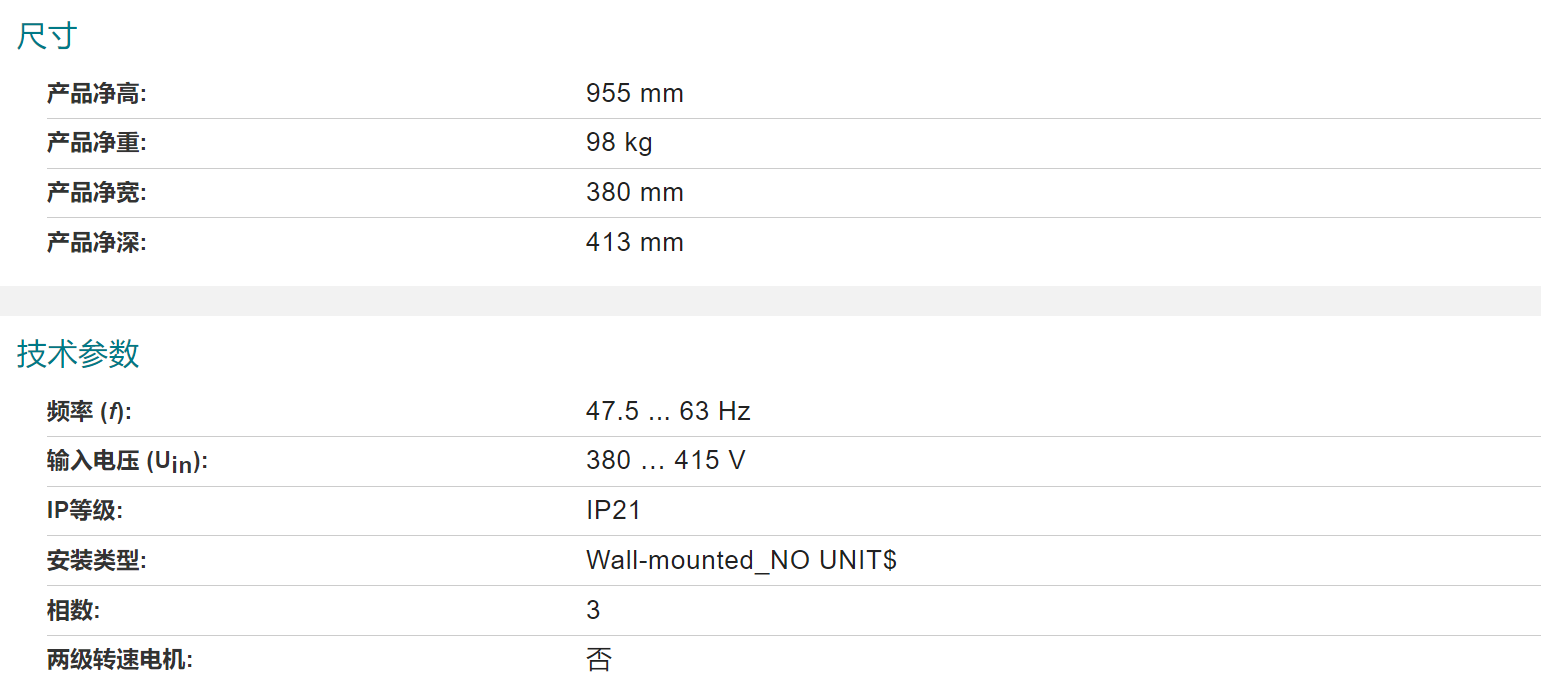Click the 技术参数 section heading
Screen dimensions: 1541x696
click(x=78, y=354)
